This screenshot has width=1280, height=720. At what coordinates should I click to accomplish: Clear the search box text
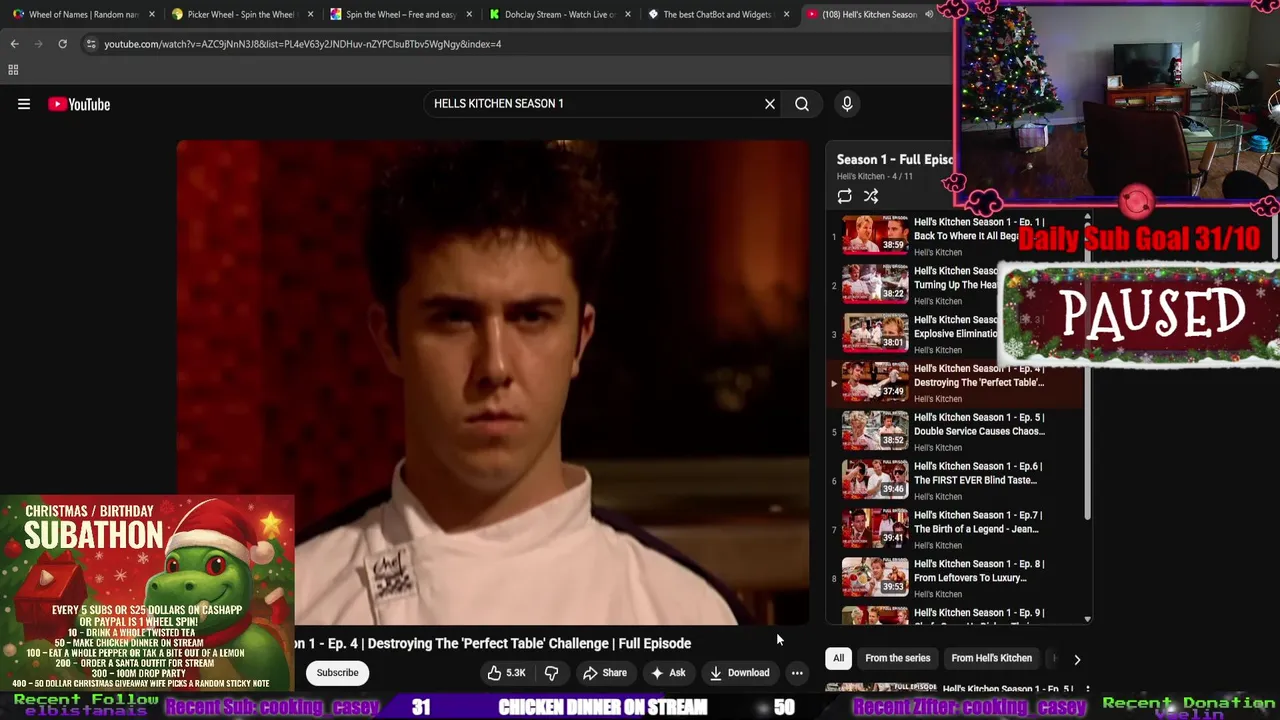tap(770, 104)
